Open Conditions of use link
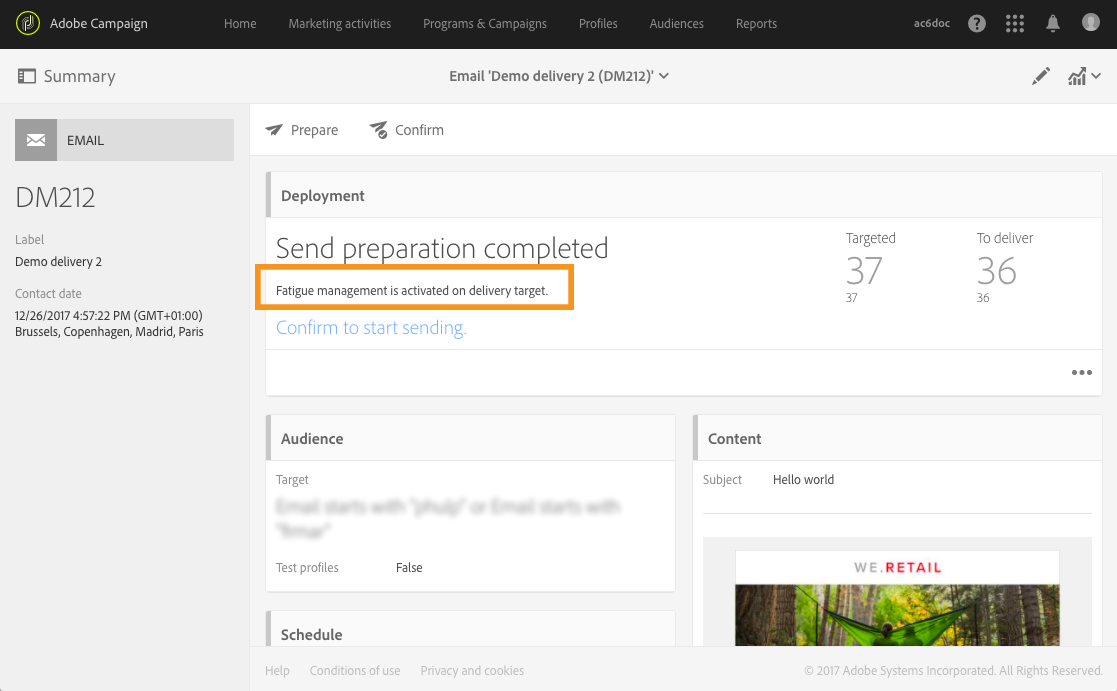Screen dimensions: 1117x691 355,670
